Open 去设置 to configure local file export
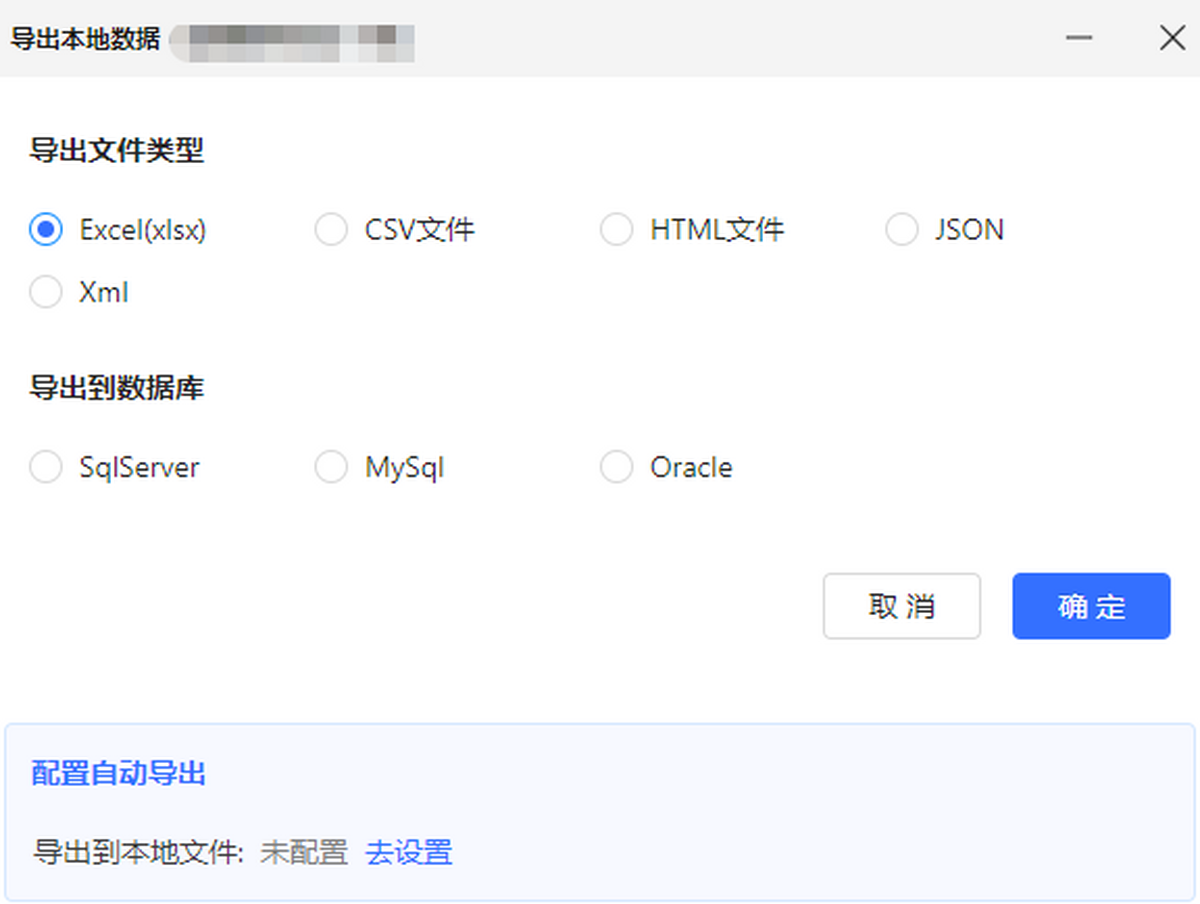 (409, 853)
